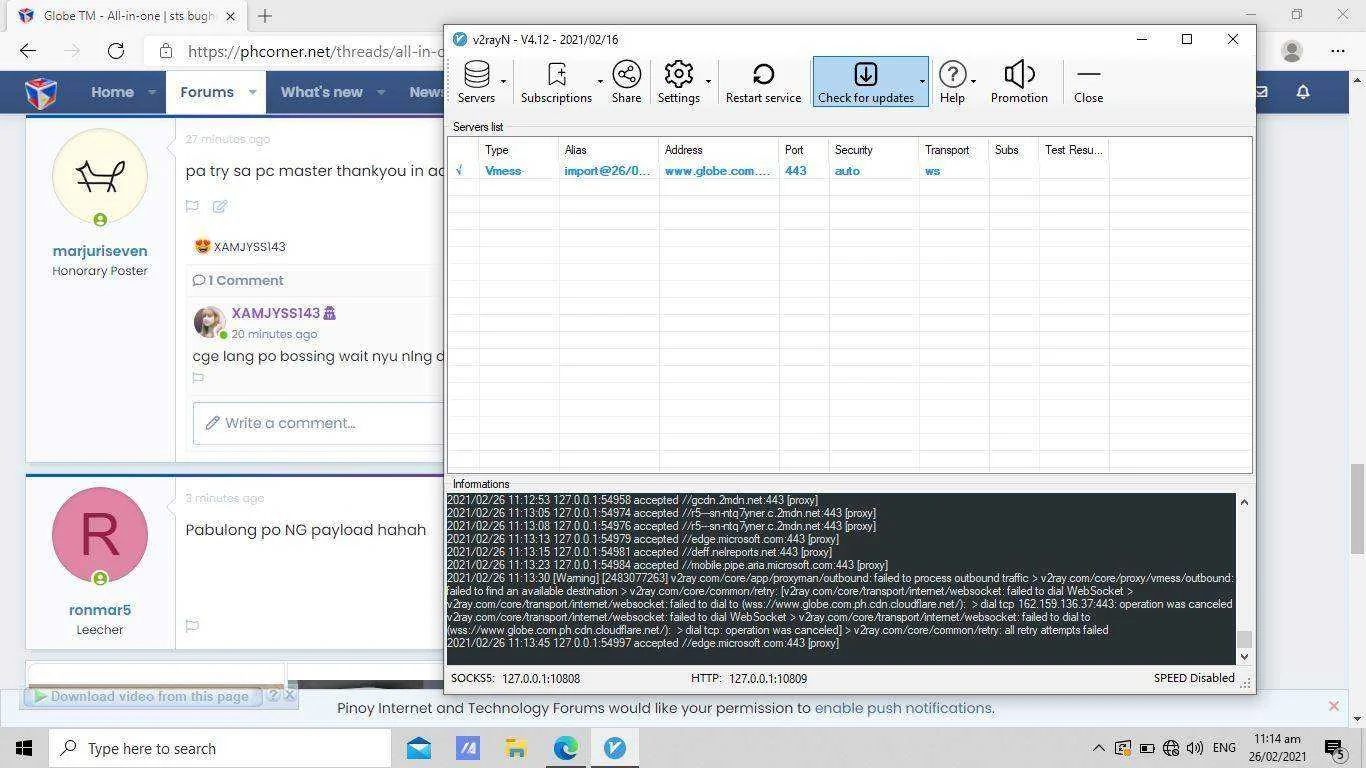
Task: Open Edge settings and more menu
Action: (x=1338, y=51)
